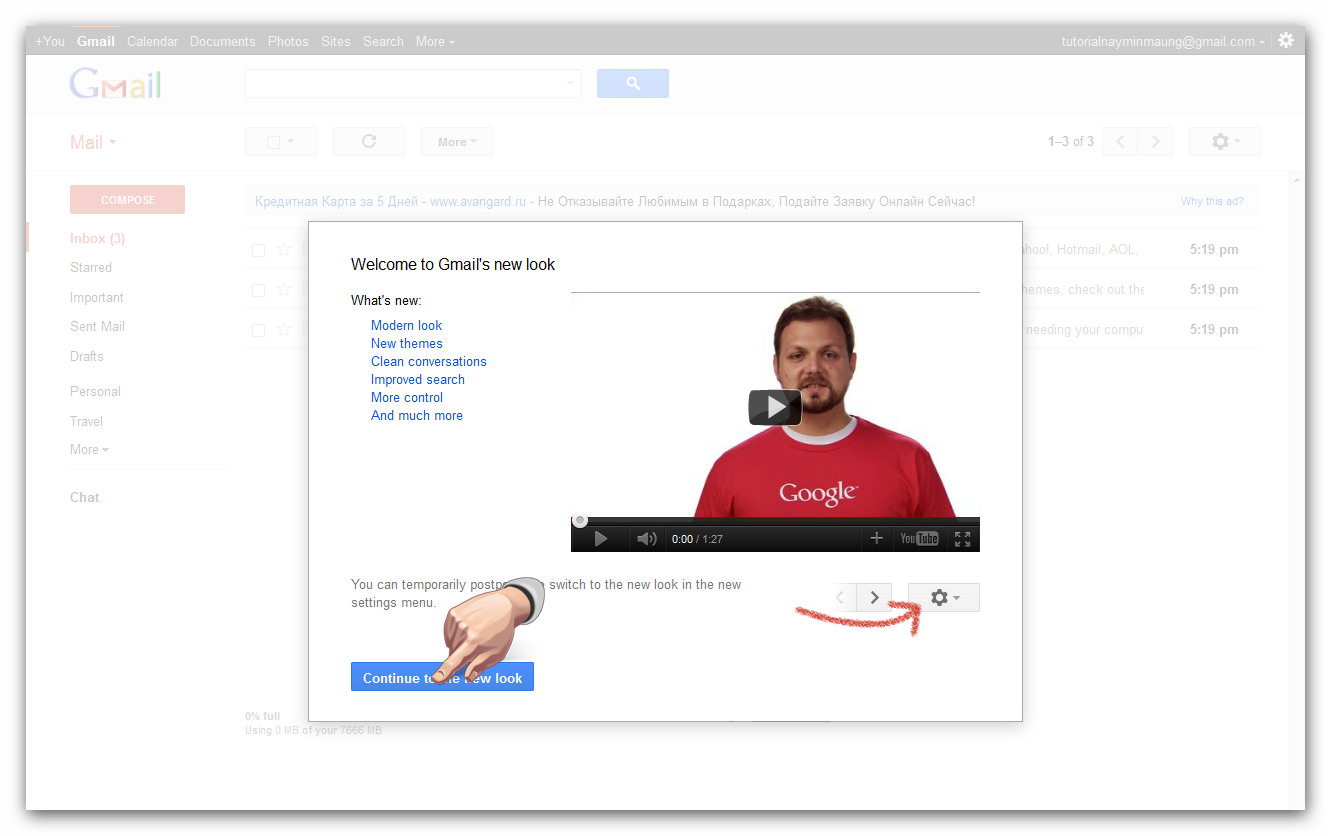Tick the checkbox of the third email row
This screenshot has height=836, width=1331.
[x=258, y=330]
